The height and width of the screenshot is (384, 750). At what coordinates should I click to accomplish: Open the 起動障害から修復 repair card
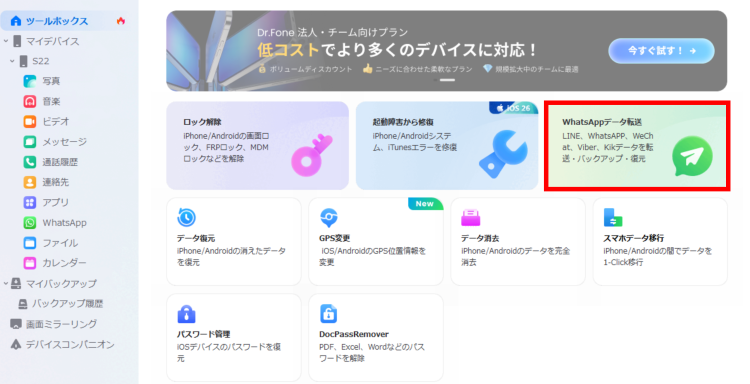coord(447,145)
